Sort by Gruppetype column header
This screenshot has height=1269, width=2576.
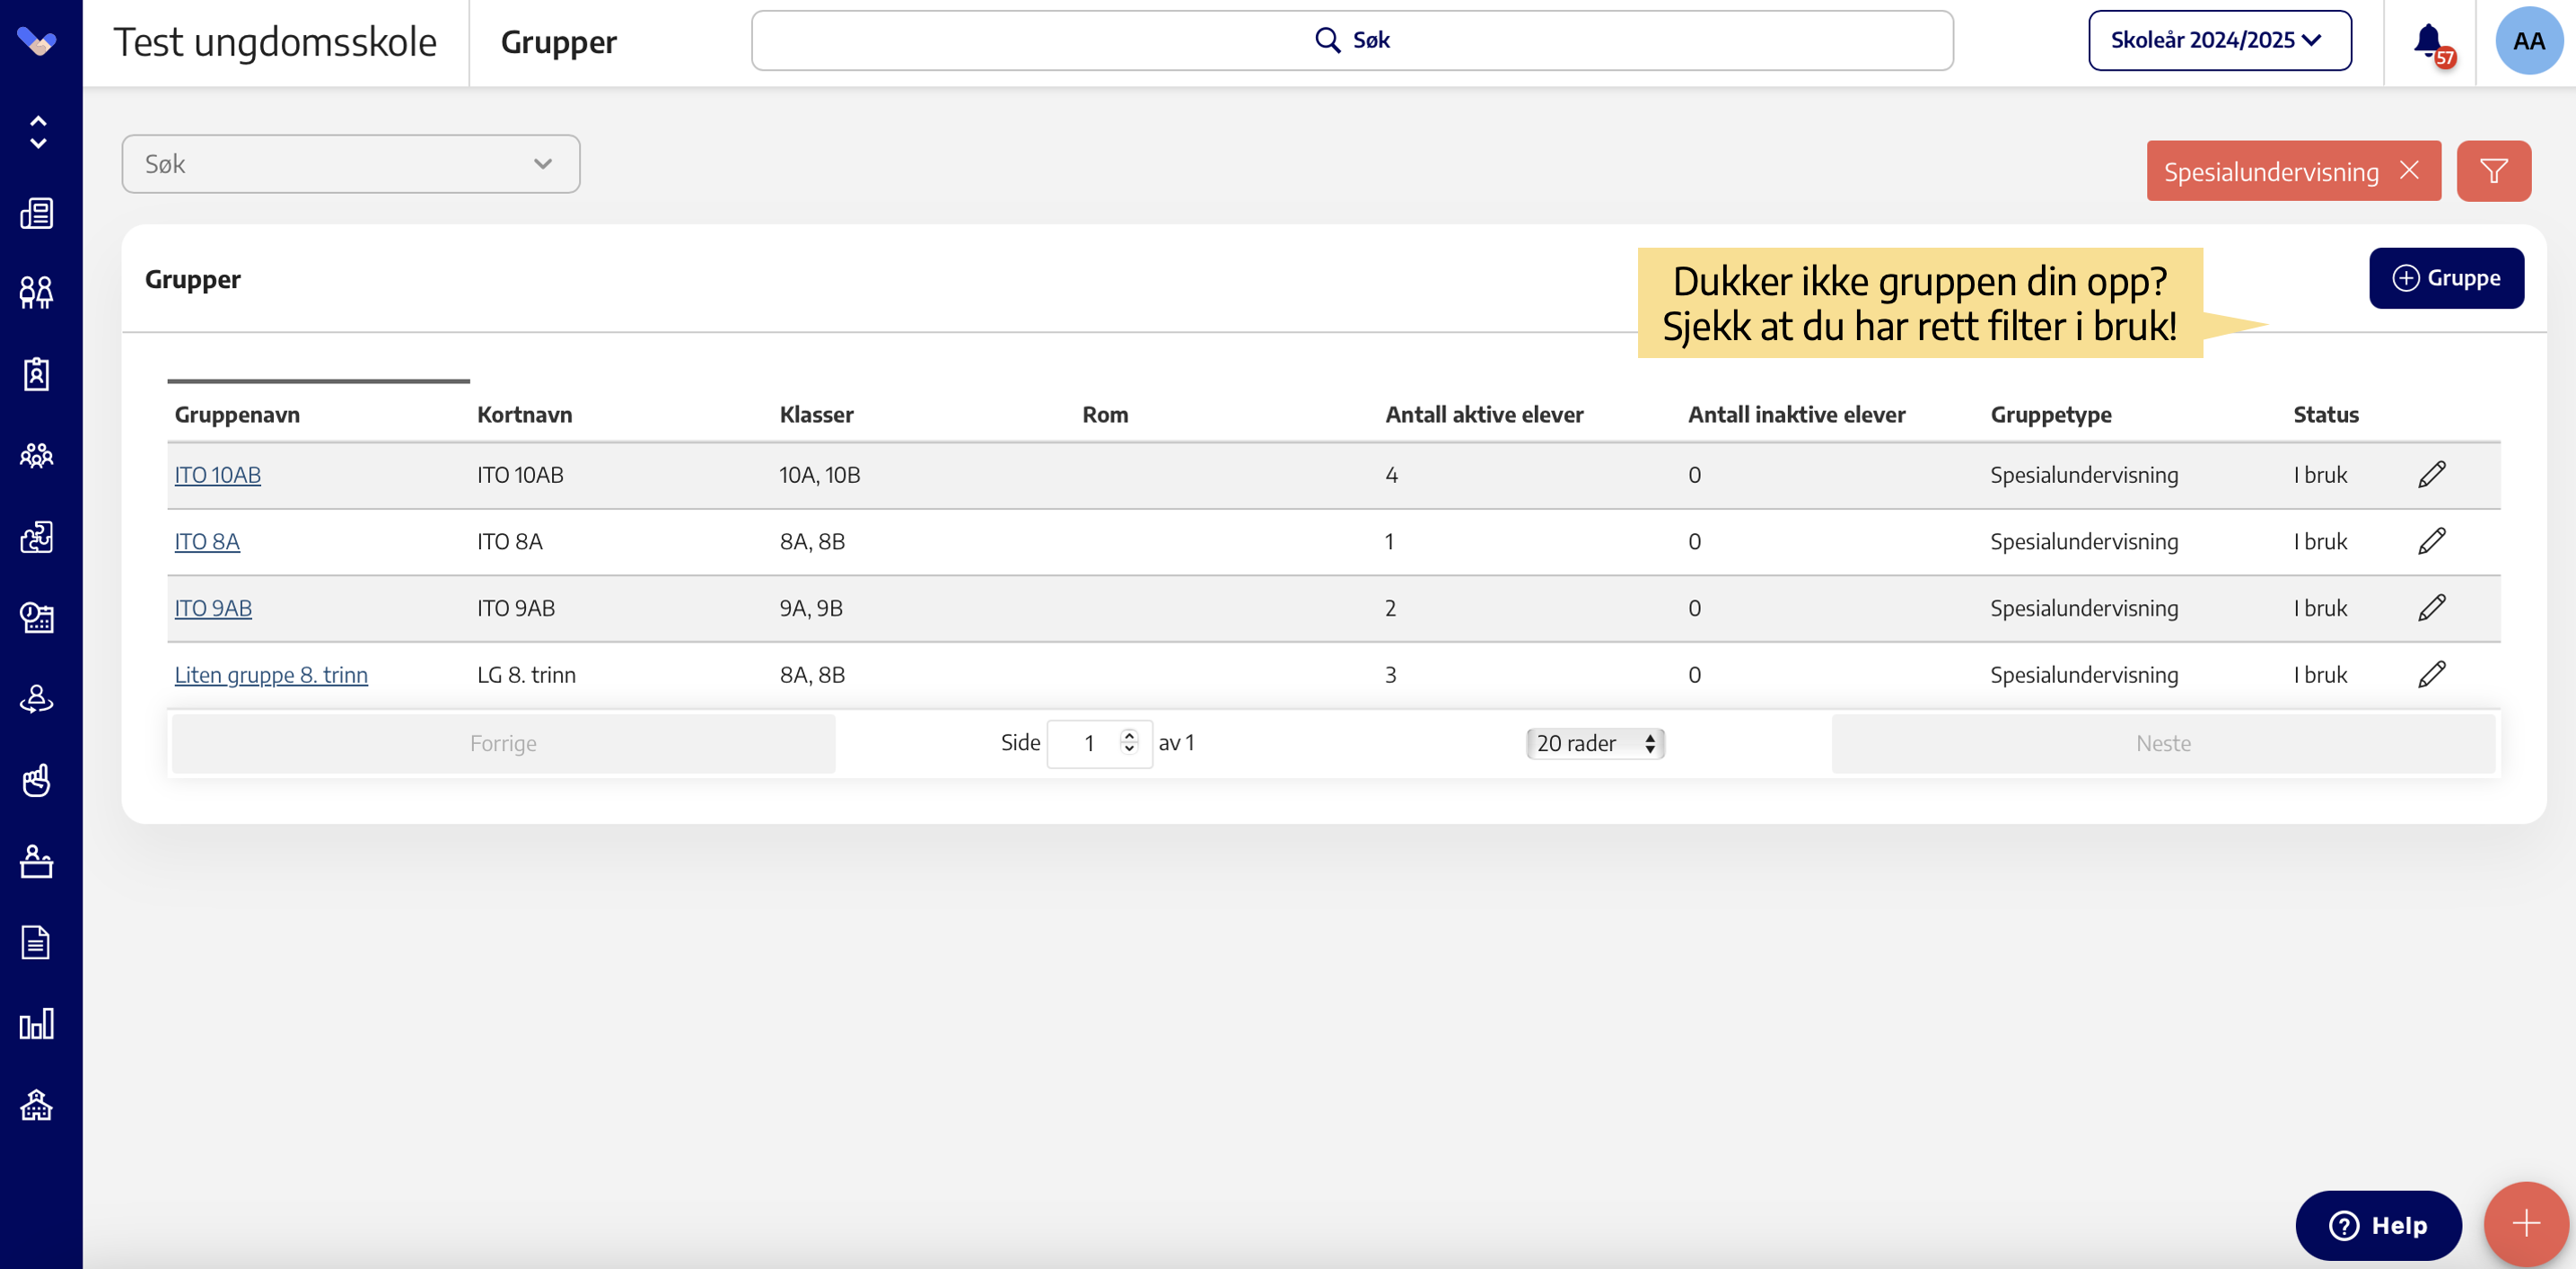click(2051, 414)
